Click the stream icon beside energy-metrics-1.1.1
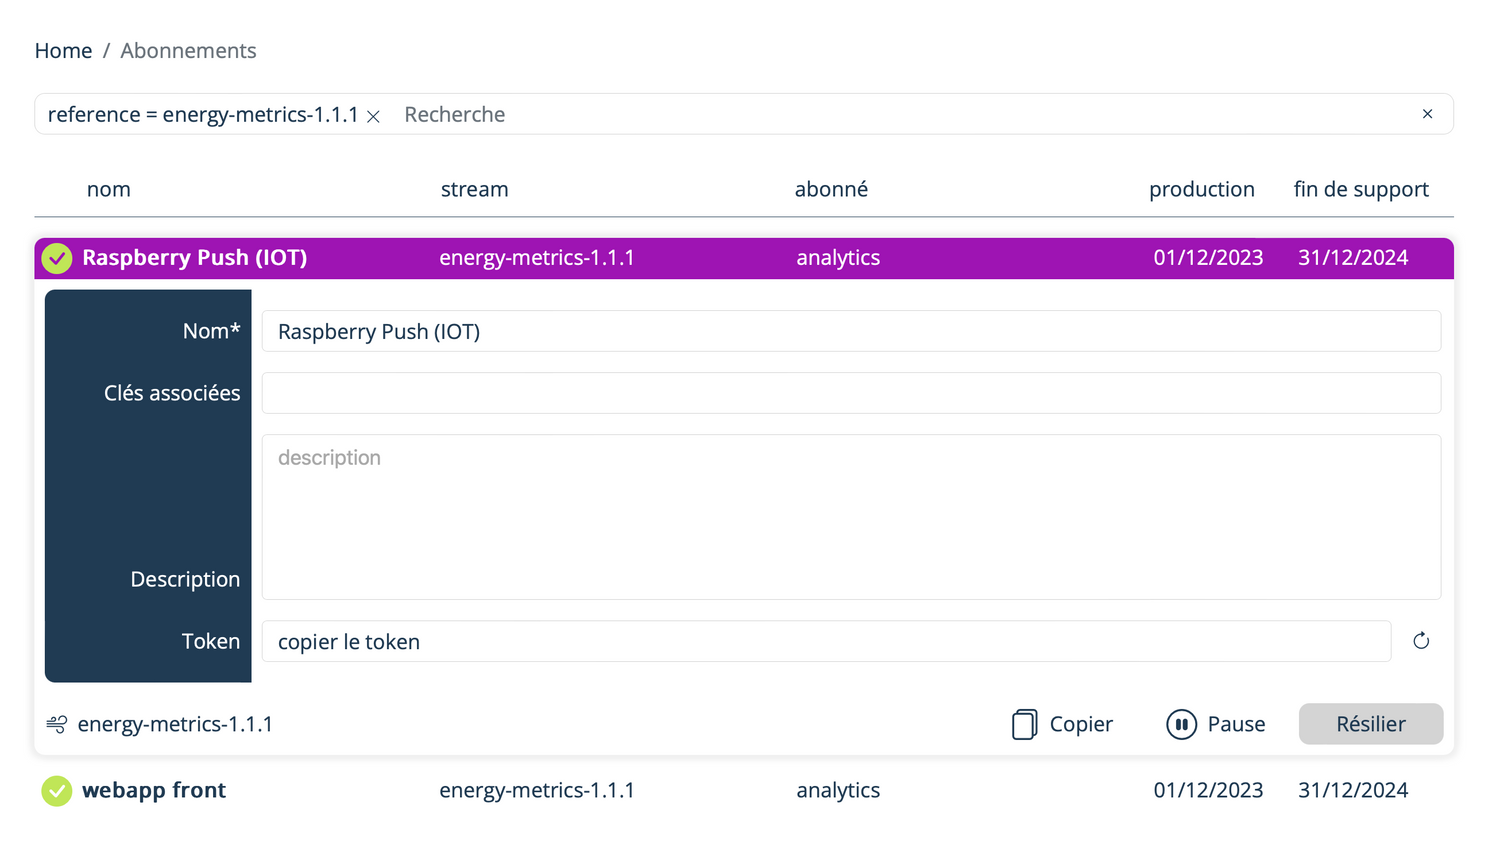Viewport: 1500px width, 848px height. 57,724
